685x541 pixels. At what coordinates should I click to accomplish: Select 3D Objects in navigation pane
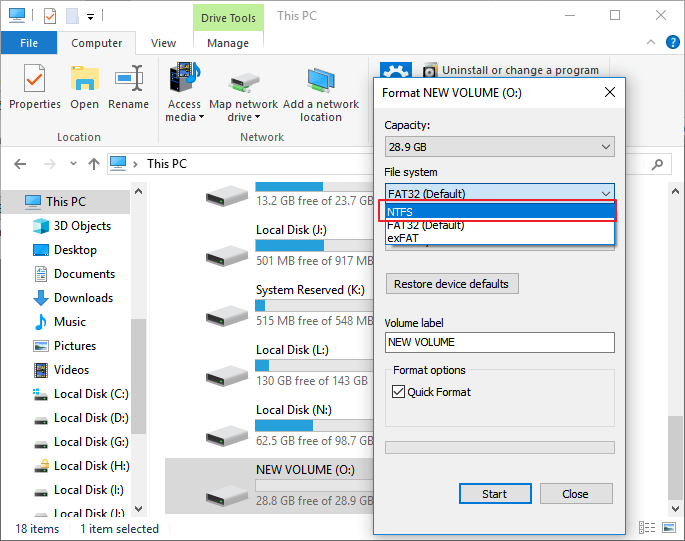coord(82,226)
